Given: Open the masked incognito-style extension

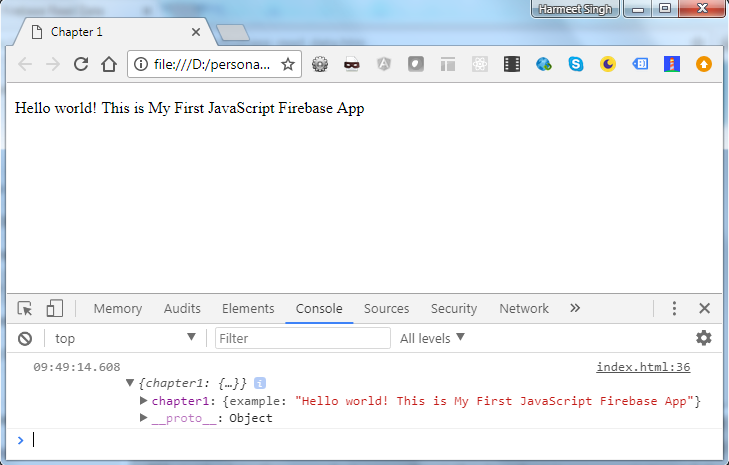Looking at the screenshot, I should tap(352, 64).
